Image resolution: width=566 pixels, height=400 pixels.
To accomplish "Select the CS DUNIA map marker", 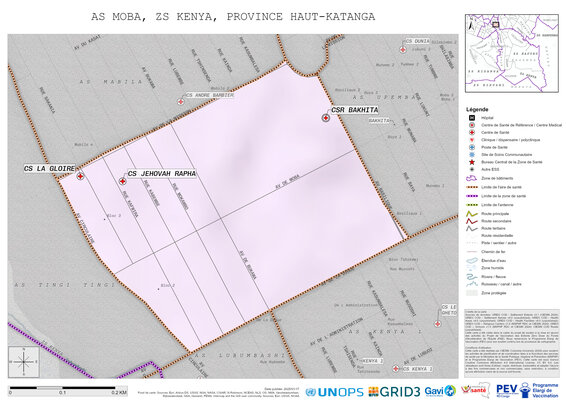I will 403,49.
